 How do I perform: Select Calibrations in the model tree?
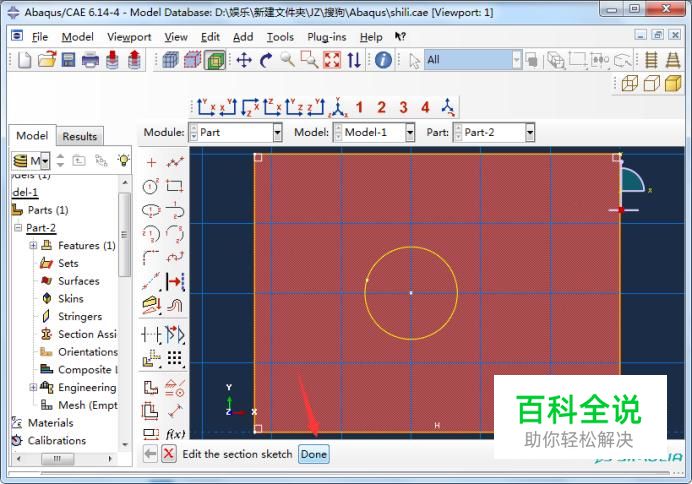pyautogui.click(x=56, y=440)
